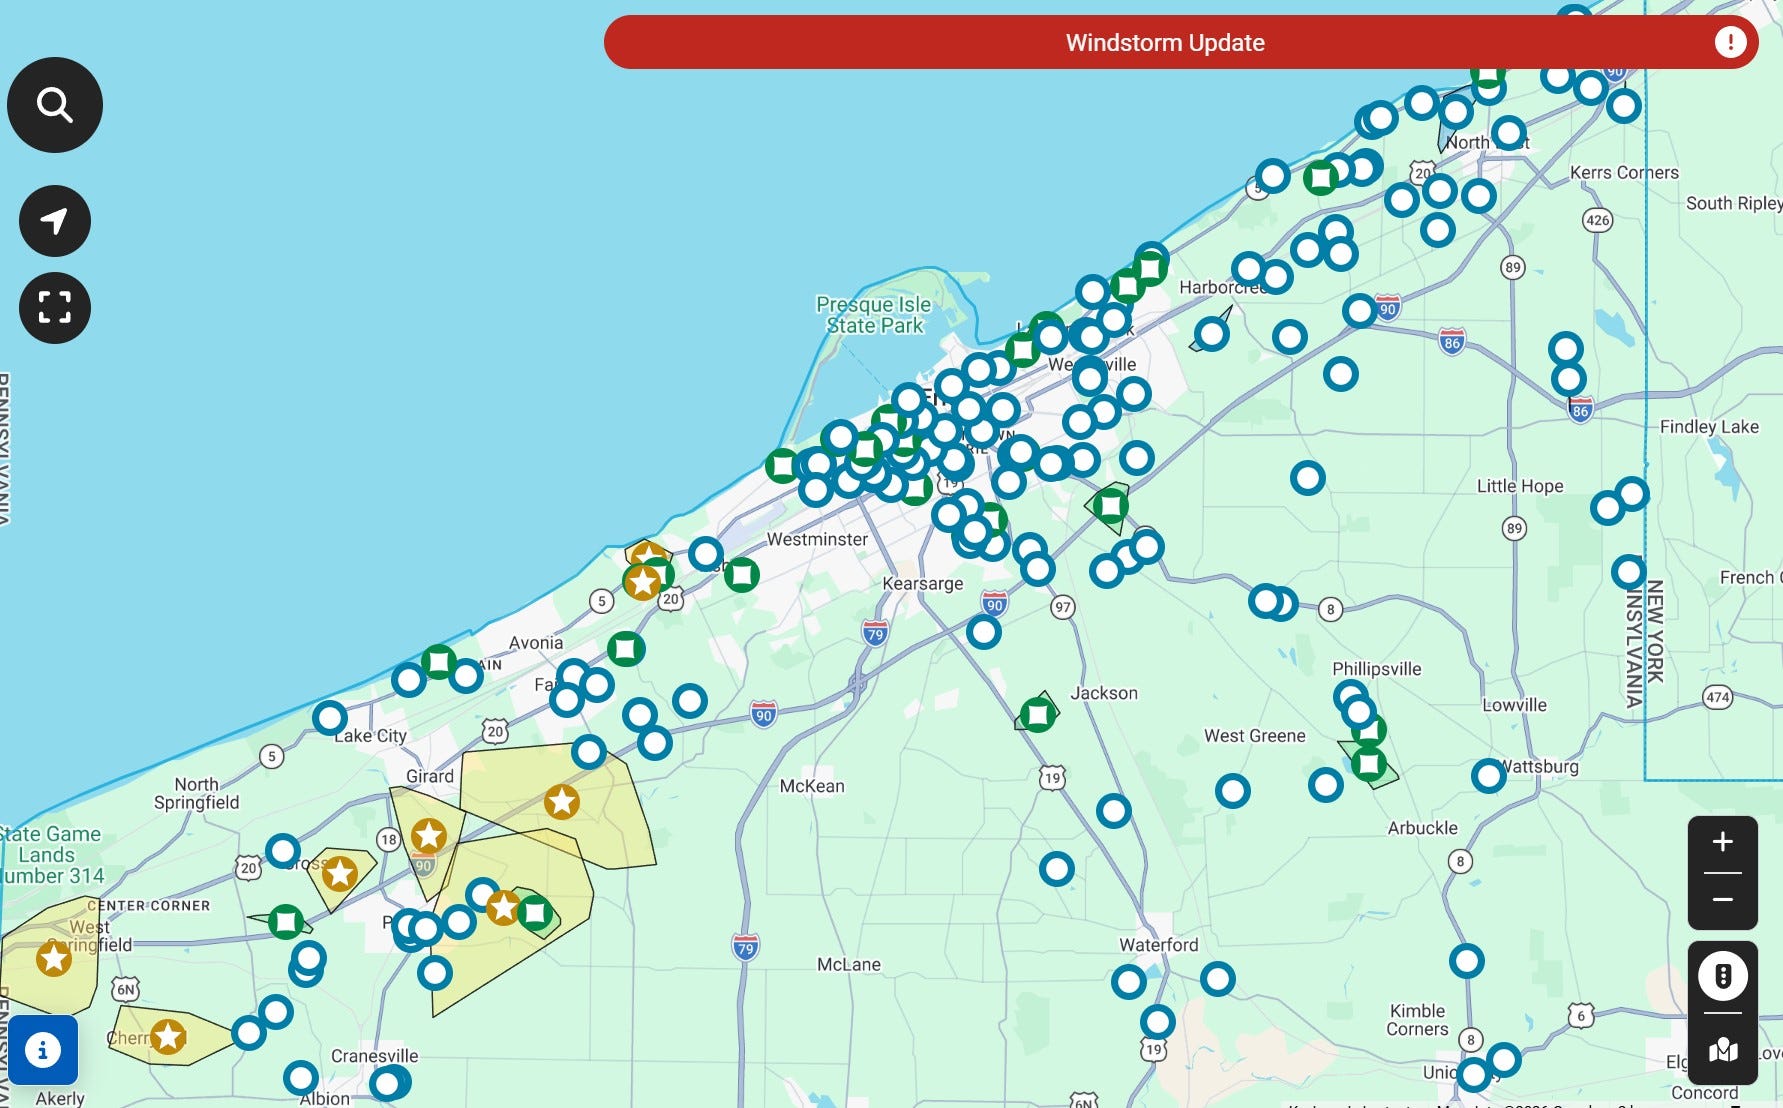Select blue circle left of Little Hope
This screenshot has height=1108, width=1783.
pos(1308,478)
